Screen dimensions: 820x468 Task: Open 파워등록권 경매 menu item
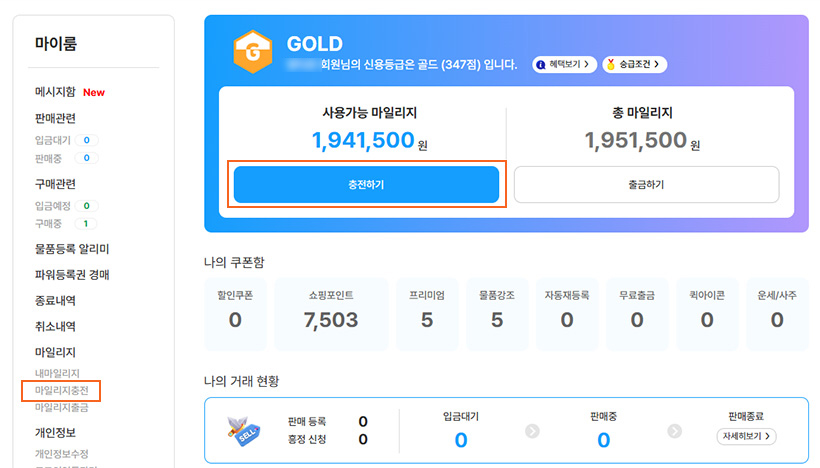coord(72,275)
